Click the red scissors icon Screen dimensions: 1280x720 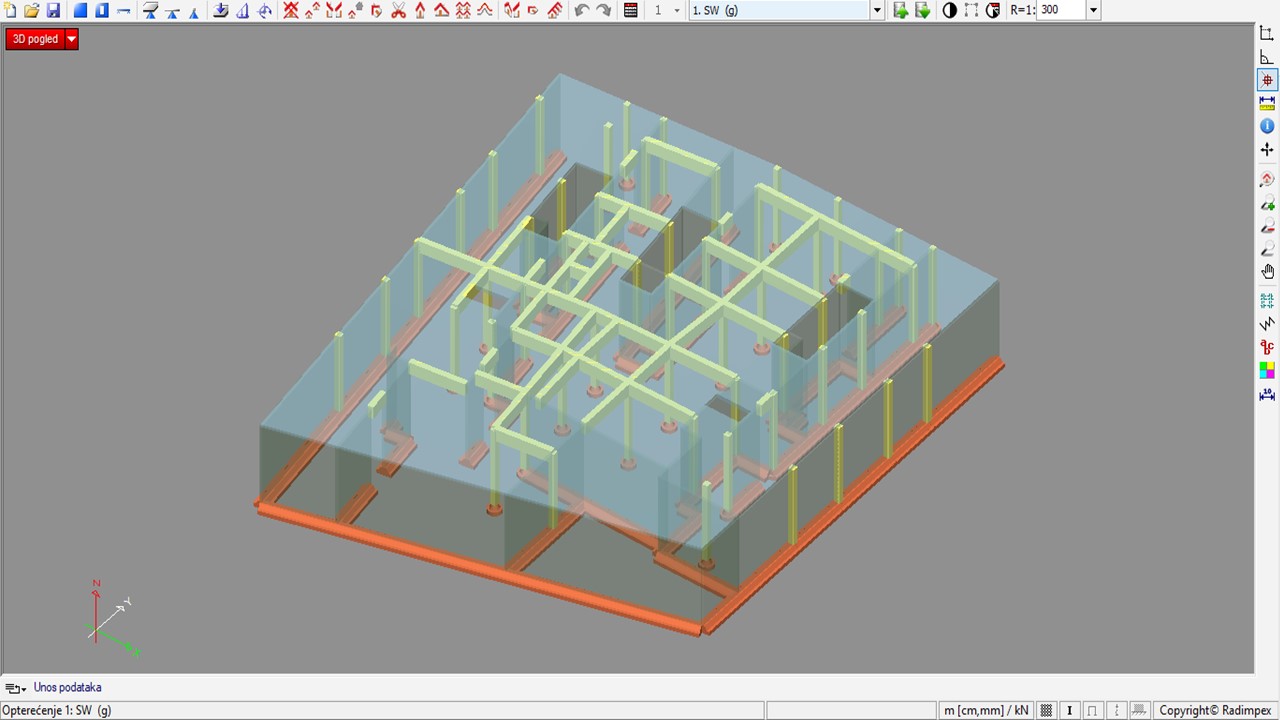tap(399, 10)
